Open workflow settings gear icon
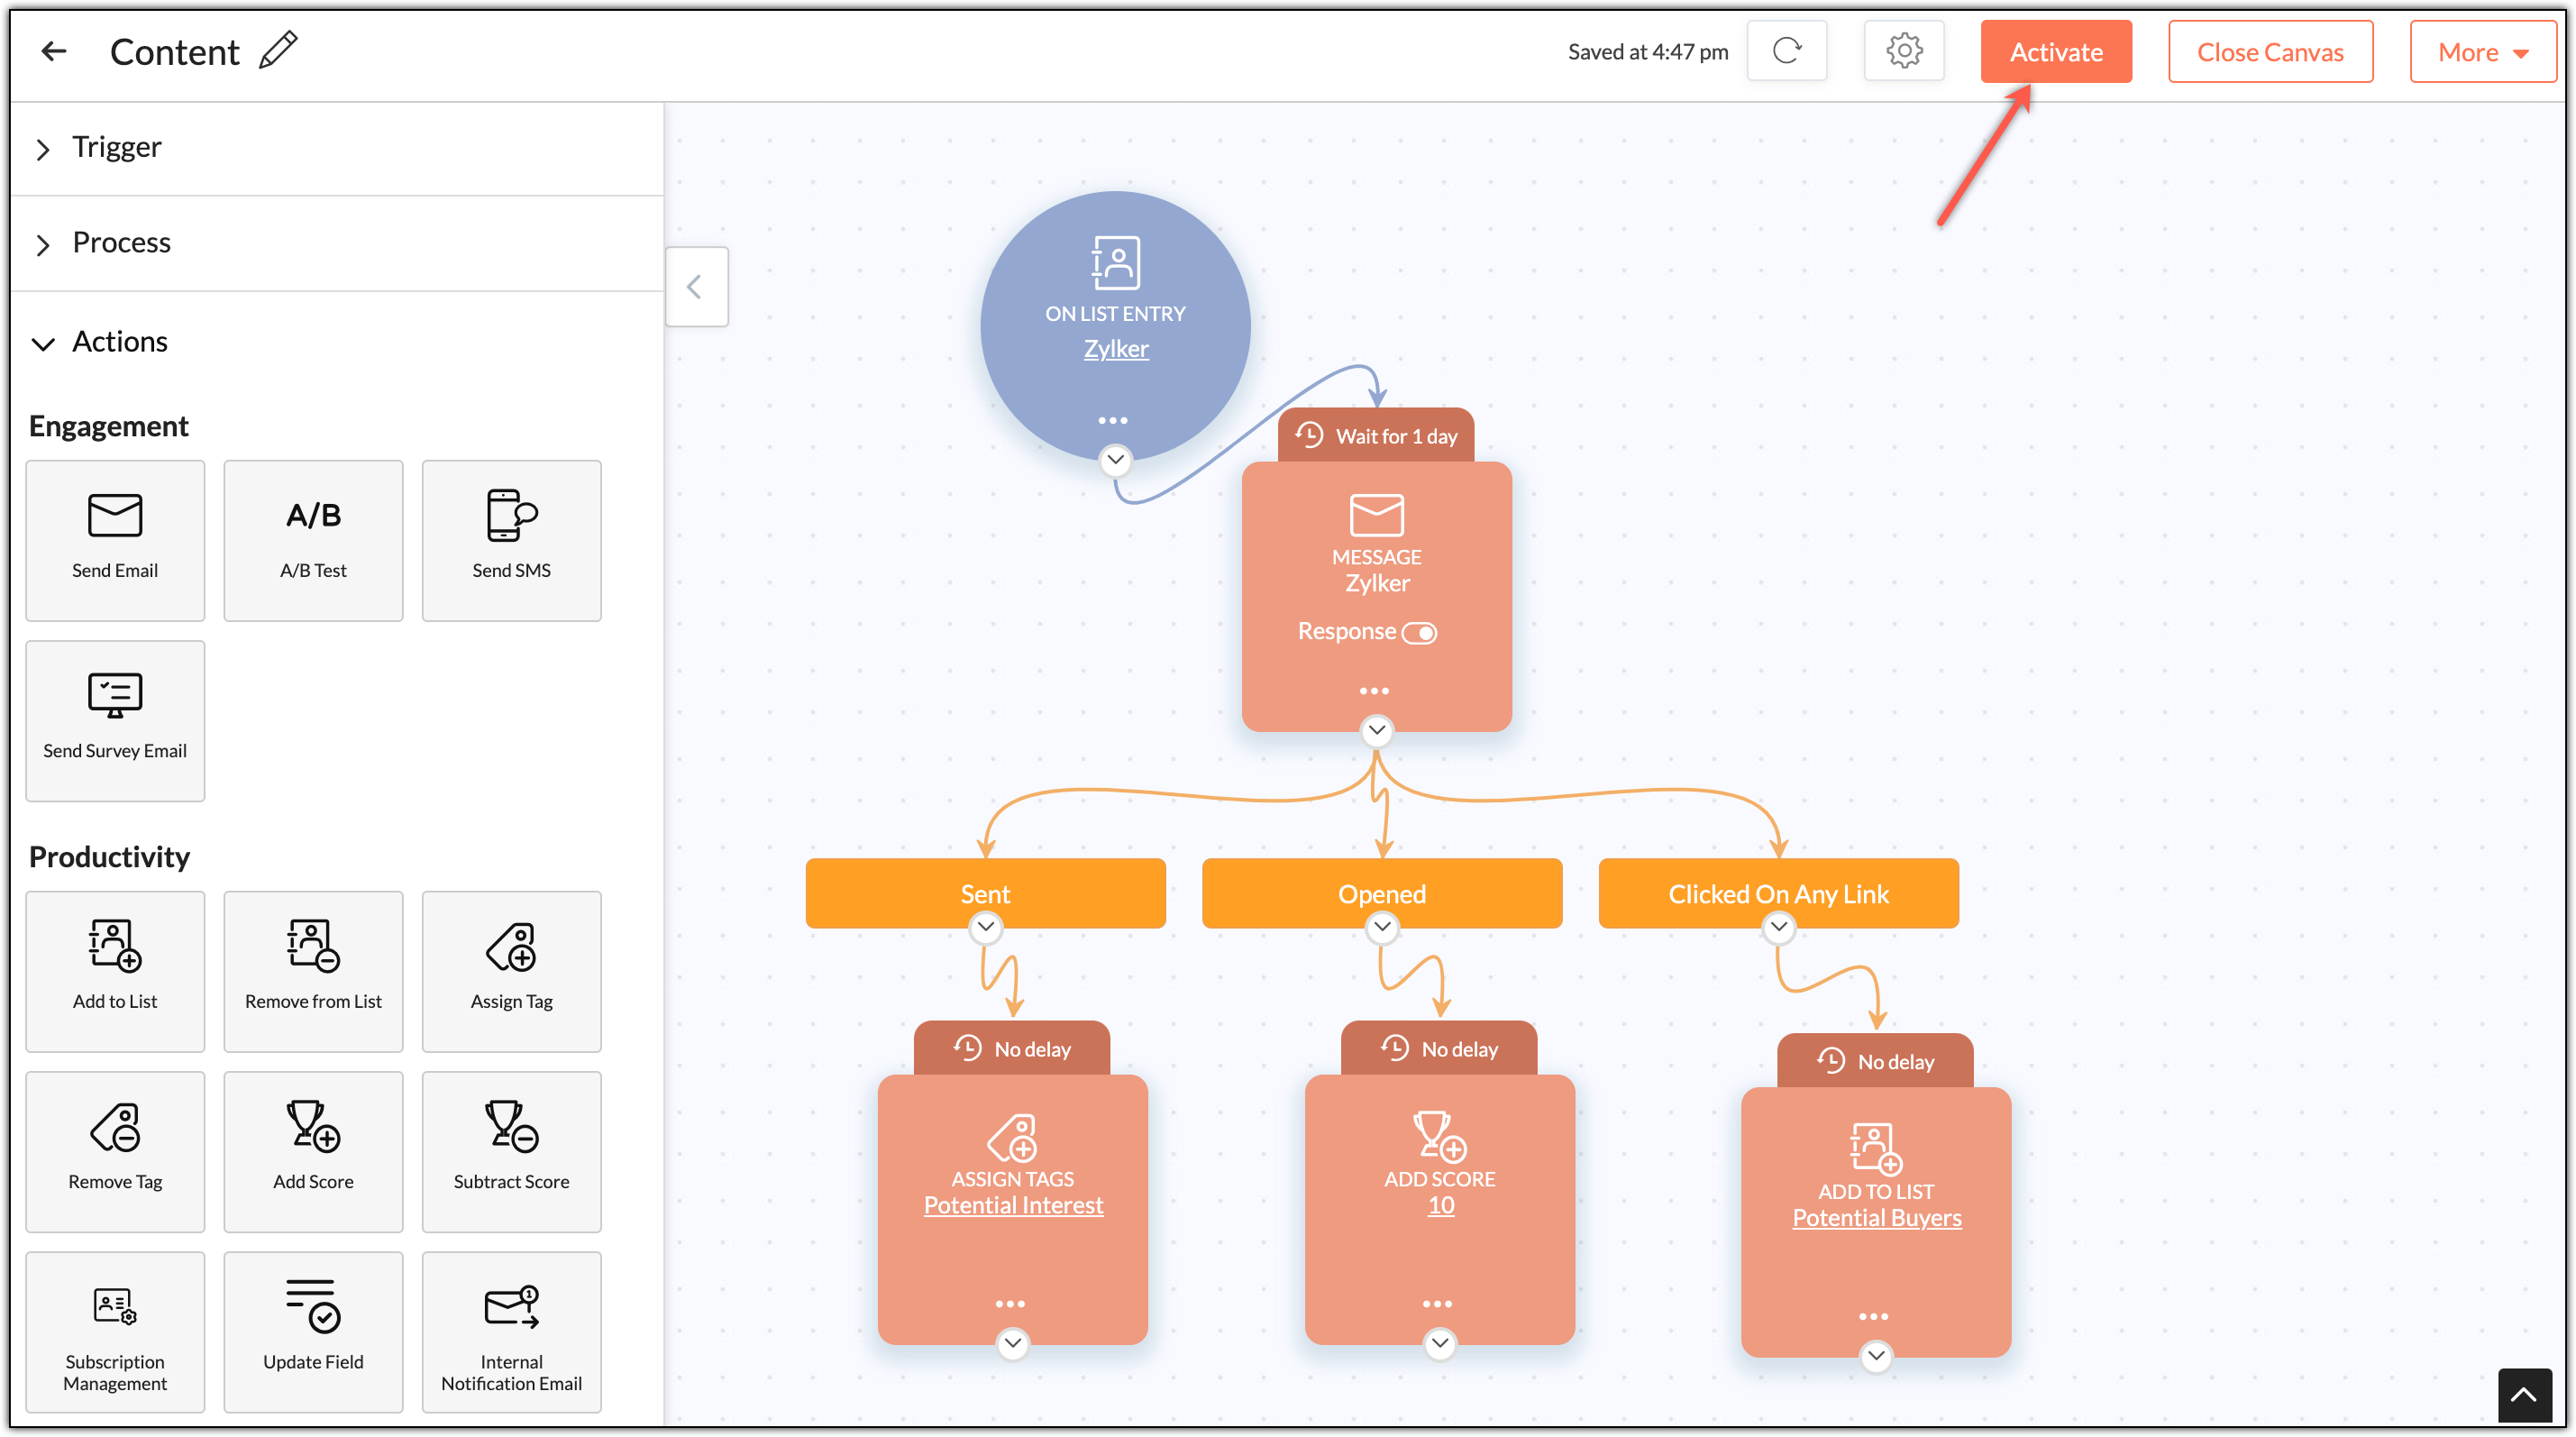The height and width of the screenshot is (1437, 2576). [1904, 51]
